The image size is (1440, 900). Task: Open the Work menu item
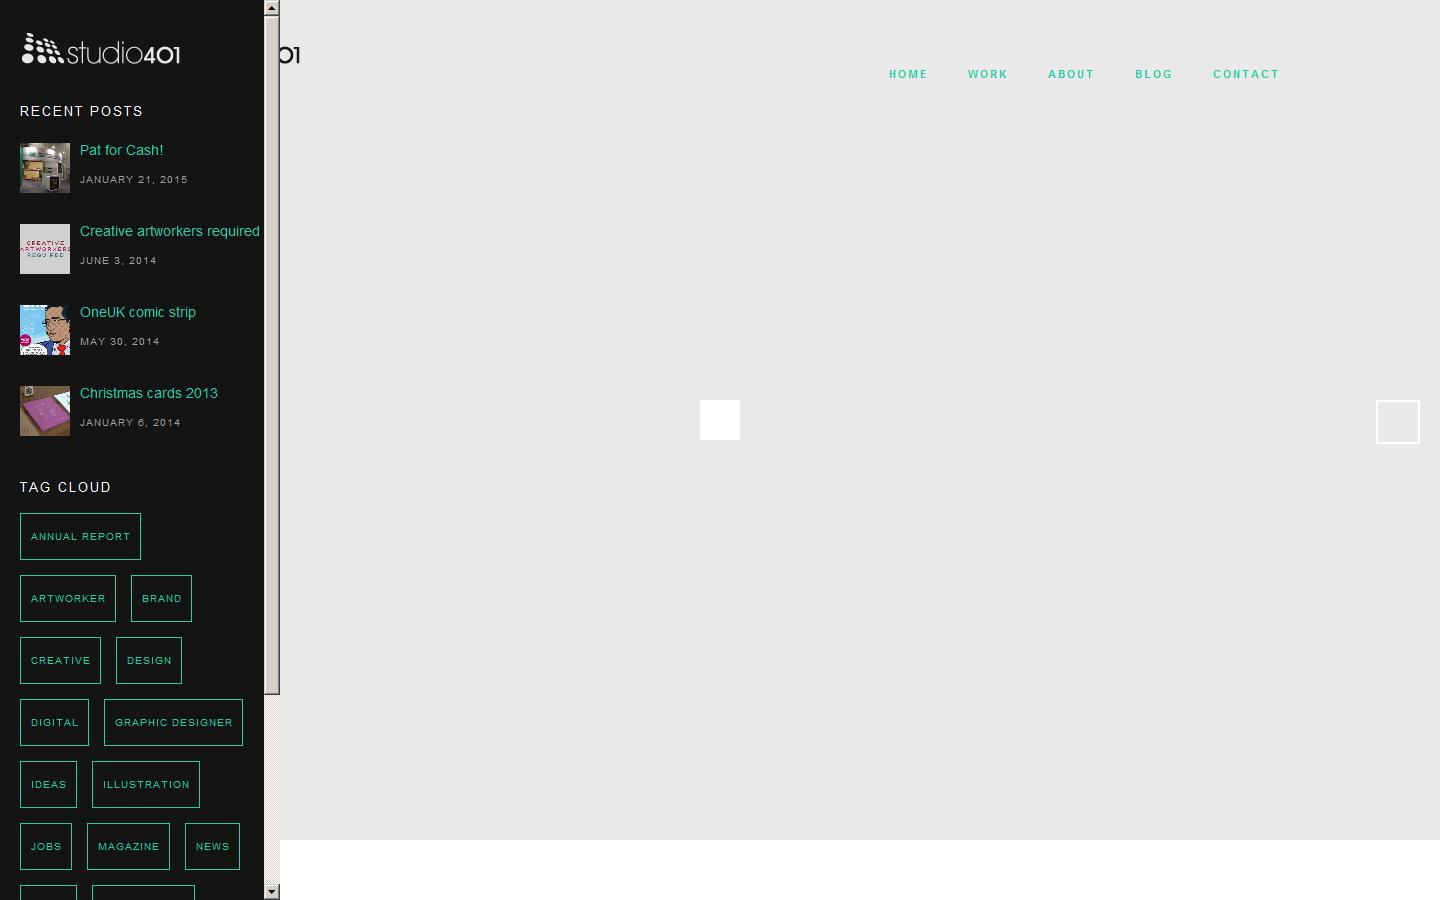click(987, 74)
